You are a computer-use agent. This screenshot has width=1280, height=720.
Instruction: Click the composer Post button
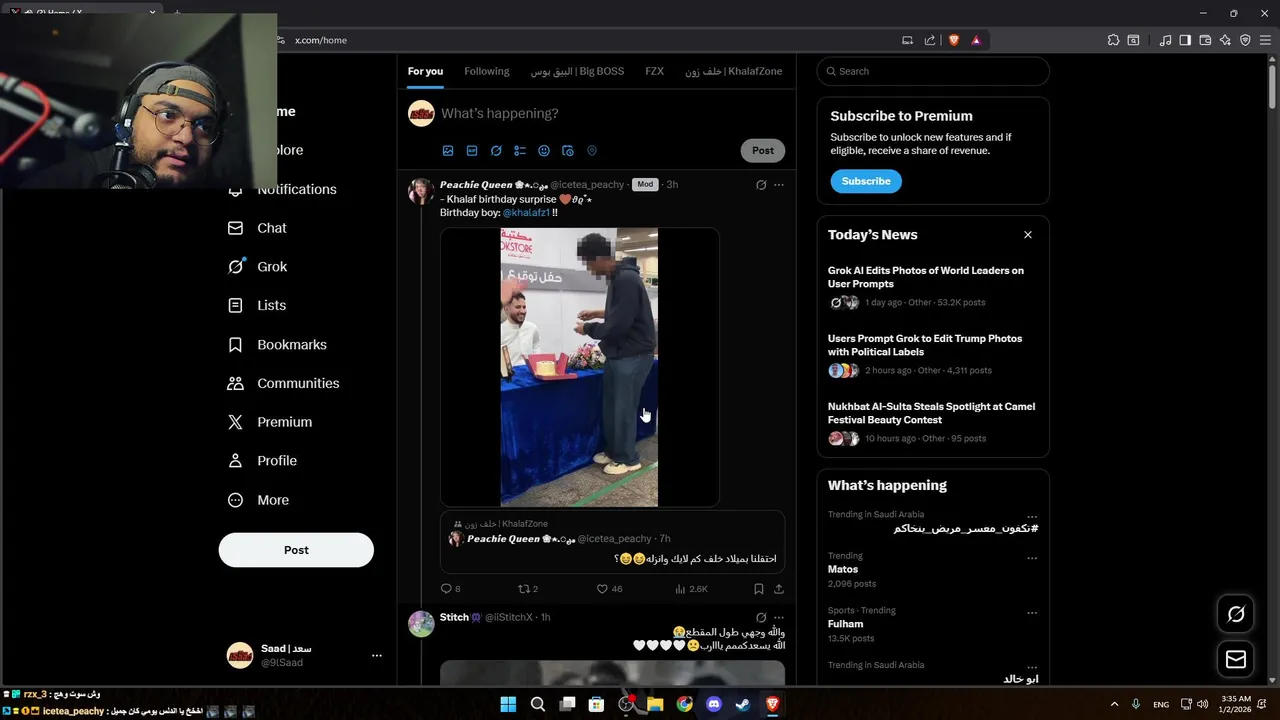[x=763, y=150]
